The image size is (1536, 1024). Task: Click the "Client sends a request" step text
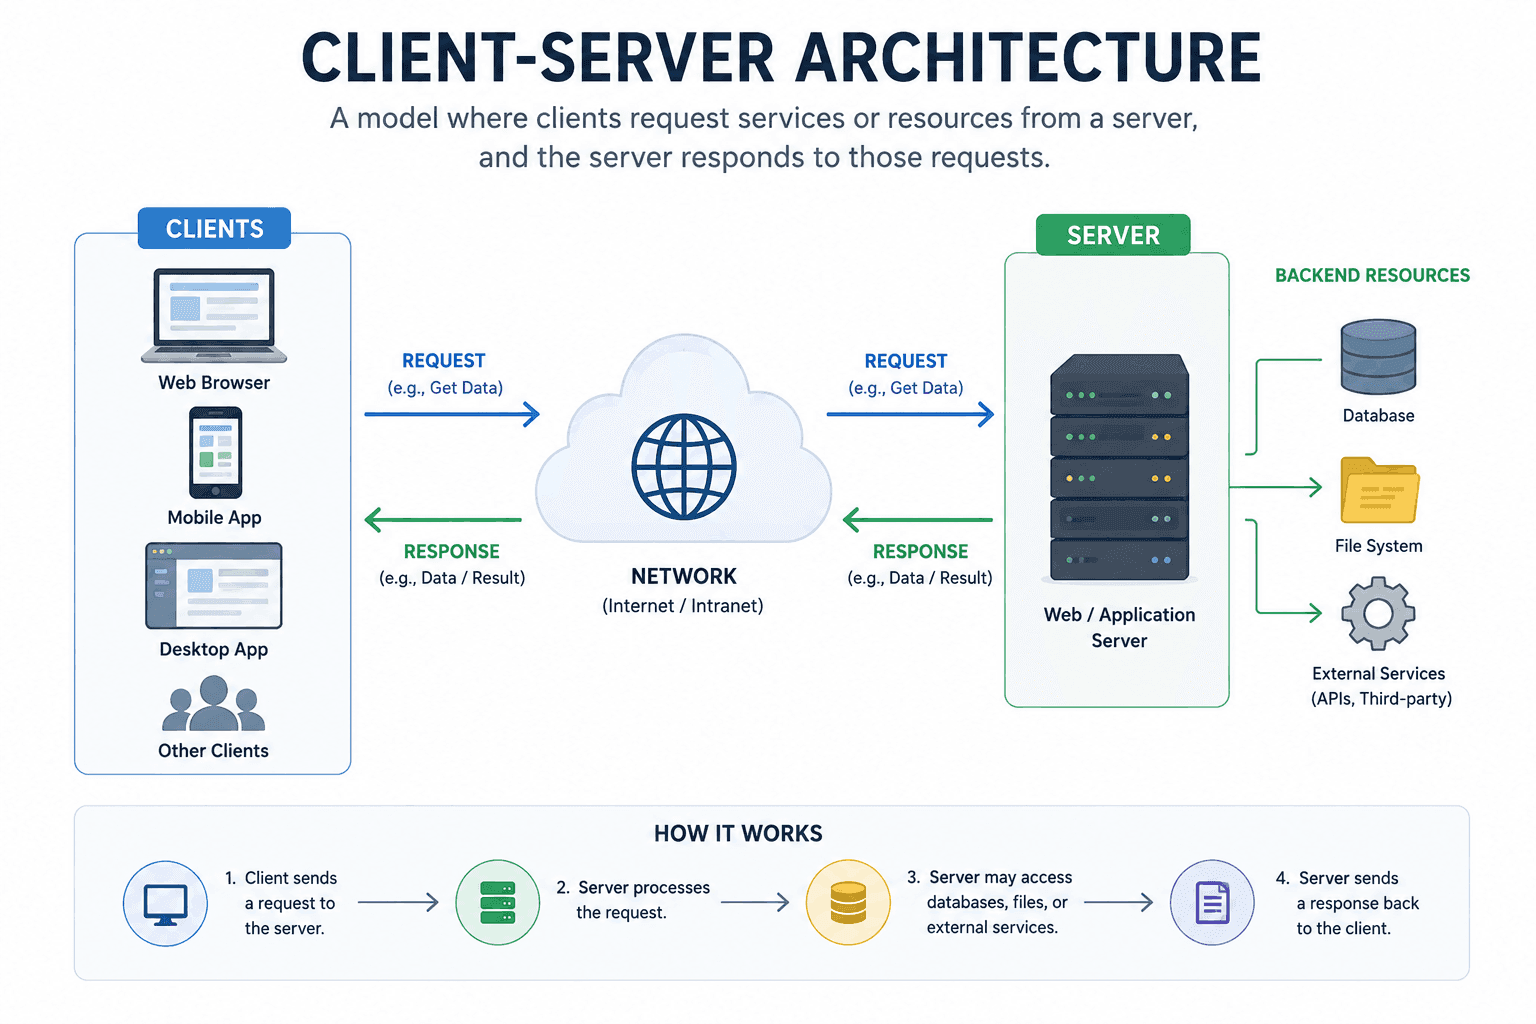click(x=281, y=903)
